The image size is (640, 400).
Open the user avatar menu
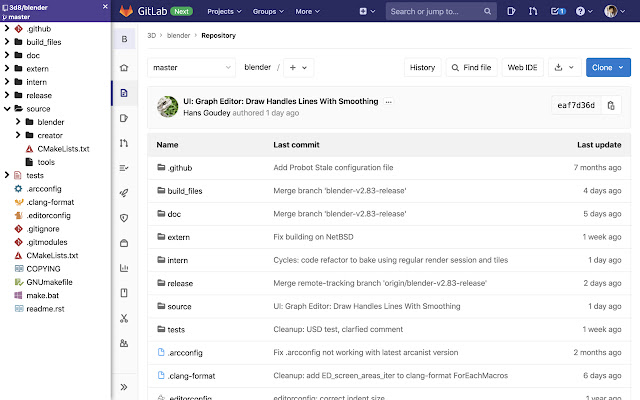[x=614, y=11]
